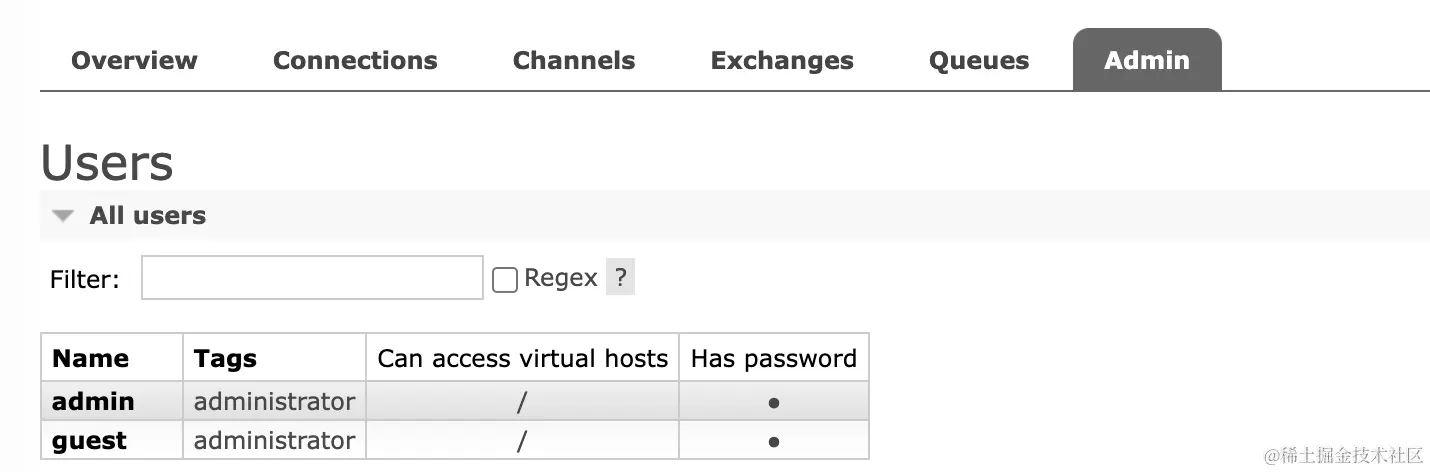Open the Overview tab

(x=134, y=61)
